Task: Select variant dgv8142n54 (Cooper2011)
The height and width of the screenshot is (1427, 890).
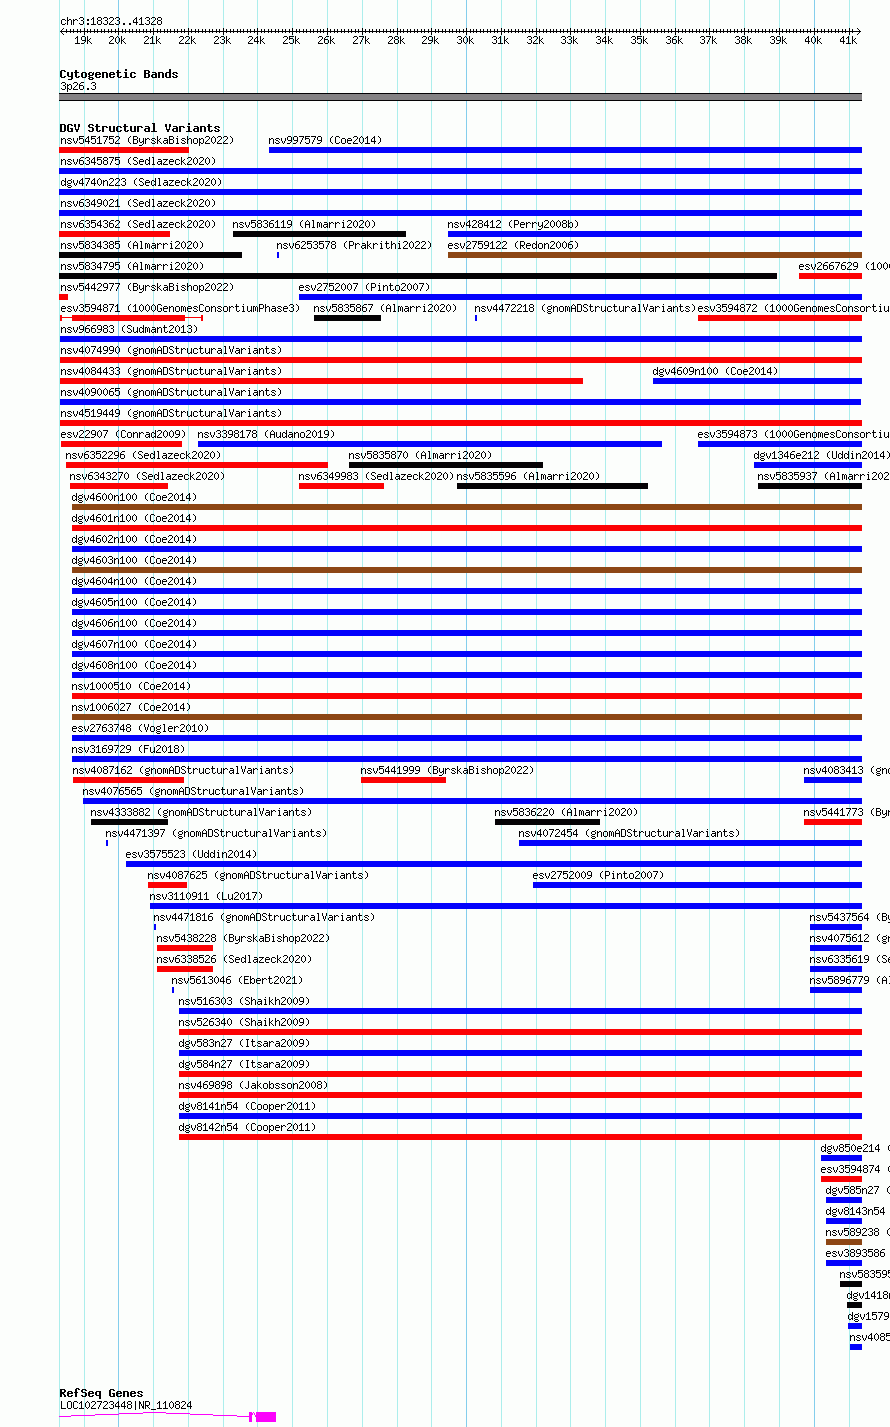Action: tap(520, 1137)
